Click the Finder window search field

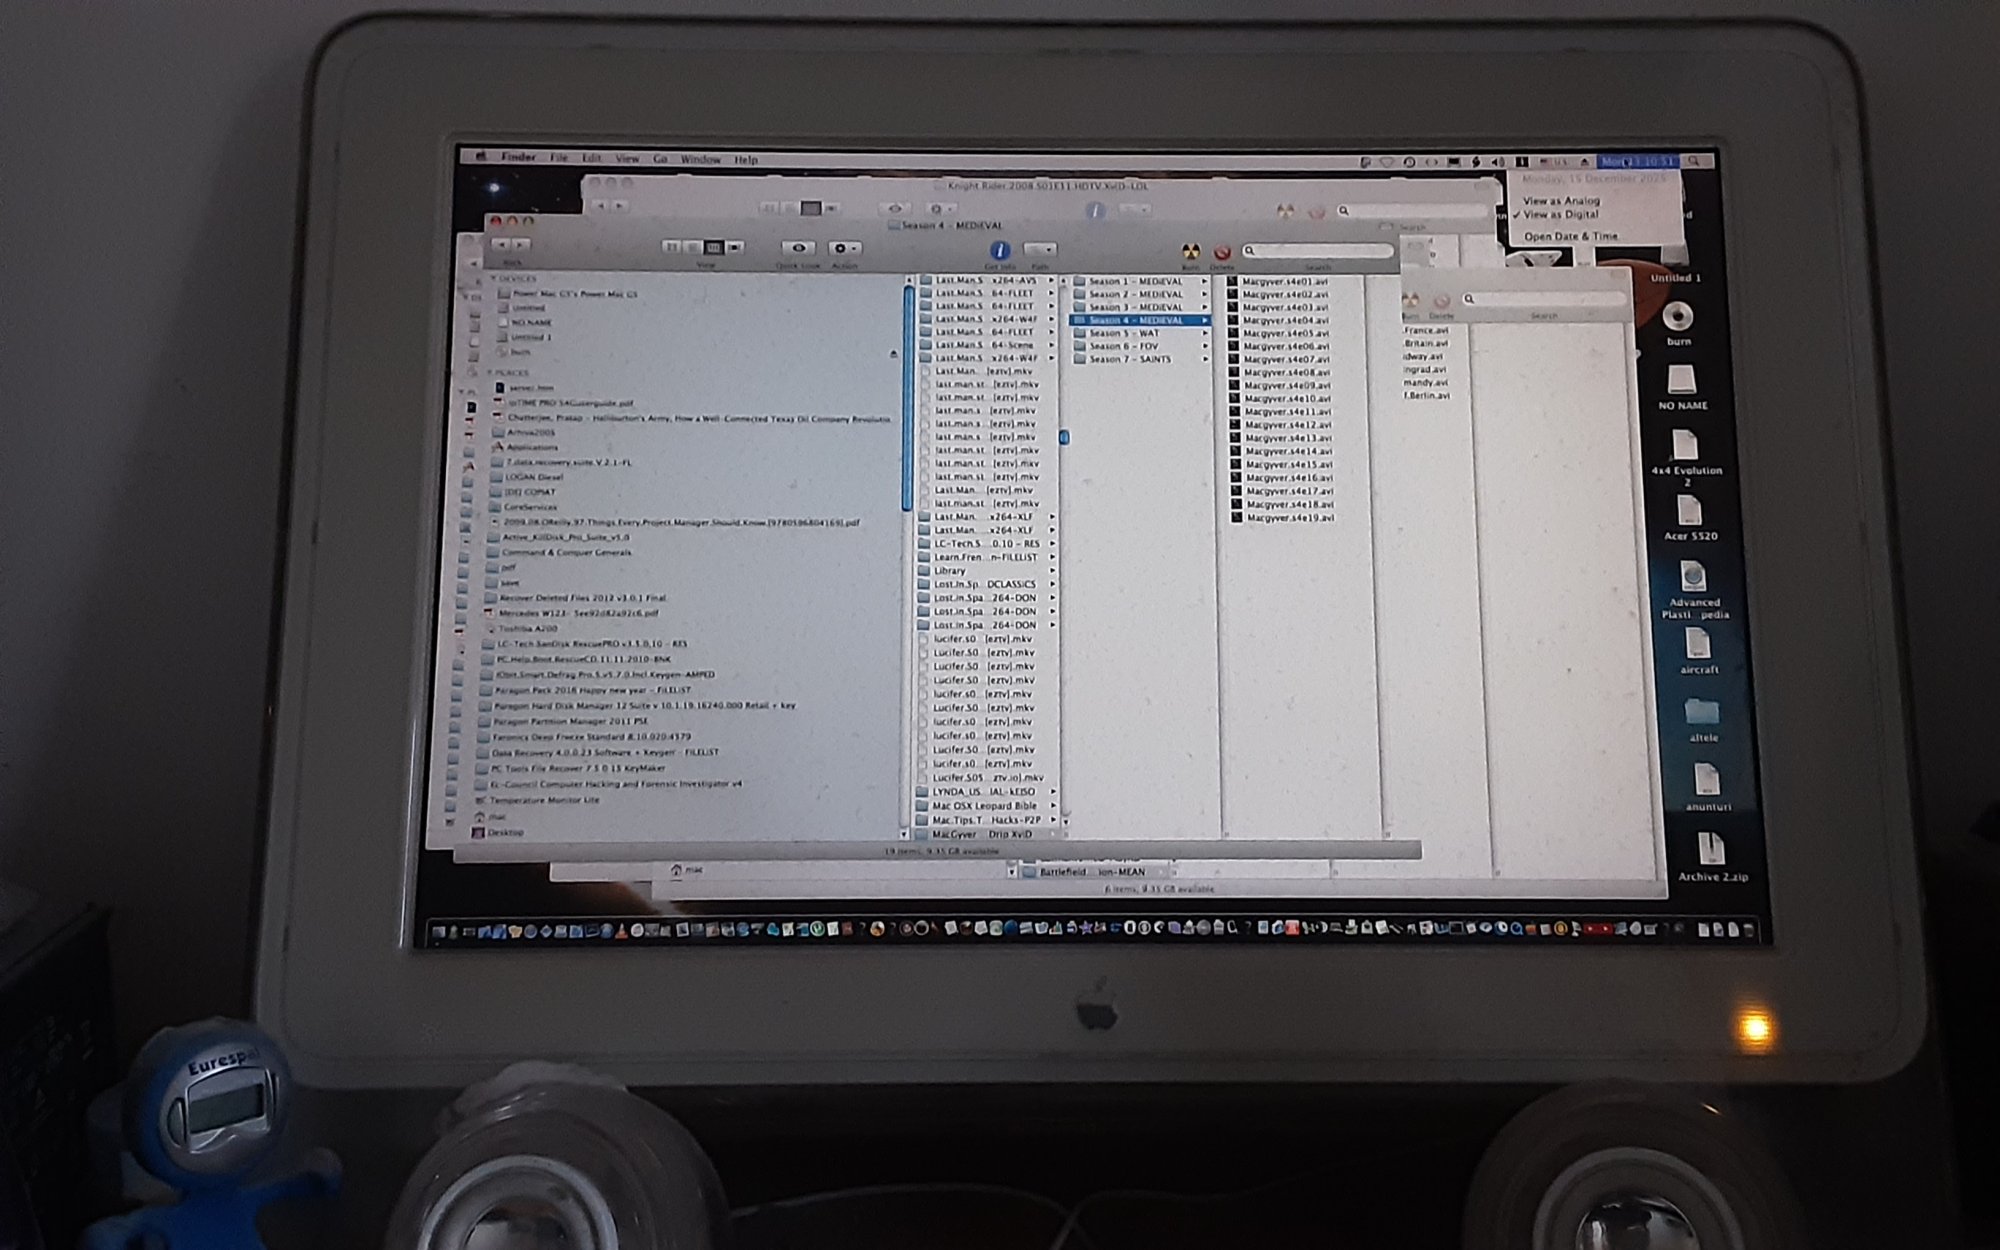pyautogui.click(x=1320, y=251)
